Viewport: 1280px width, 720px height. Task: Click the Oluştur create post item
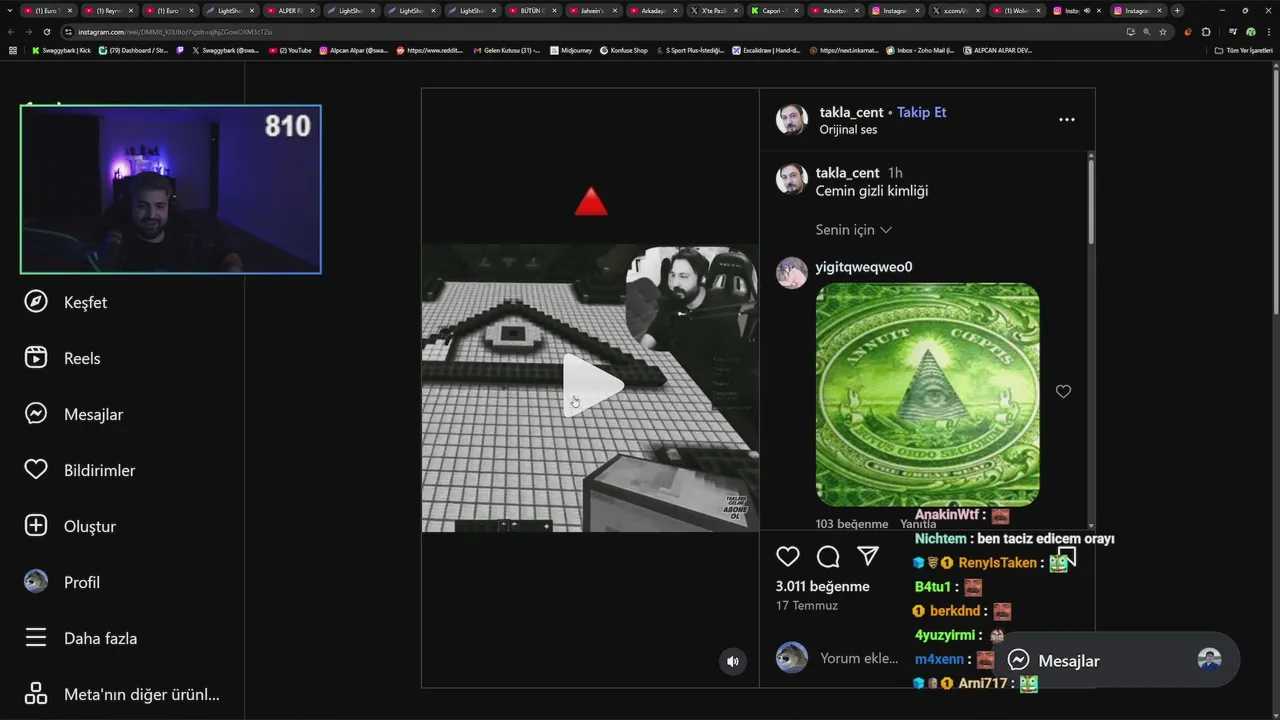[70, 526]
